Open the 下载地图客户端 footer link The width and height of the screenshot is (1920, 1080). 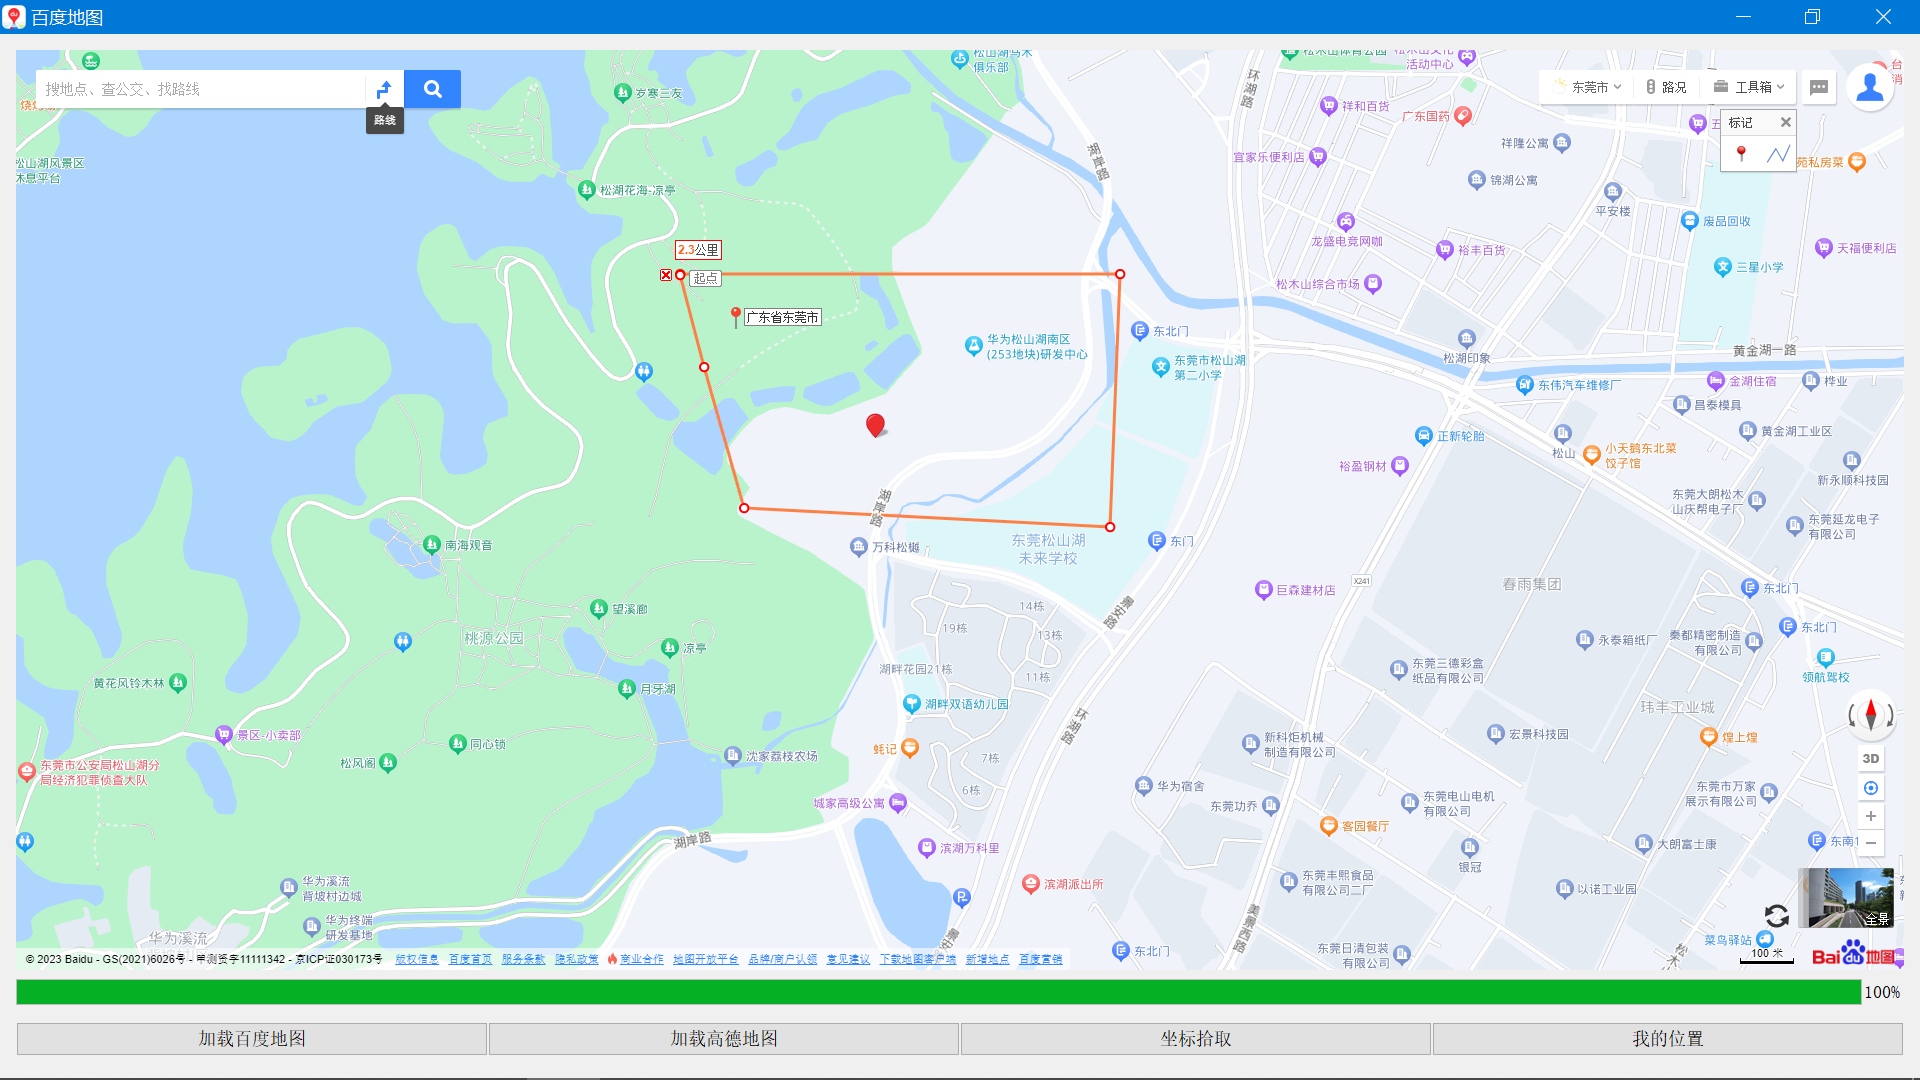(918, 959)
